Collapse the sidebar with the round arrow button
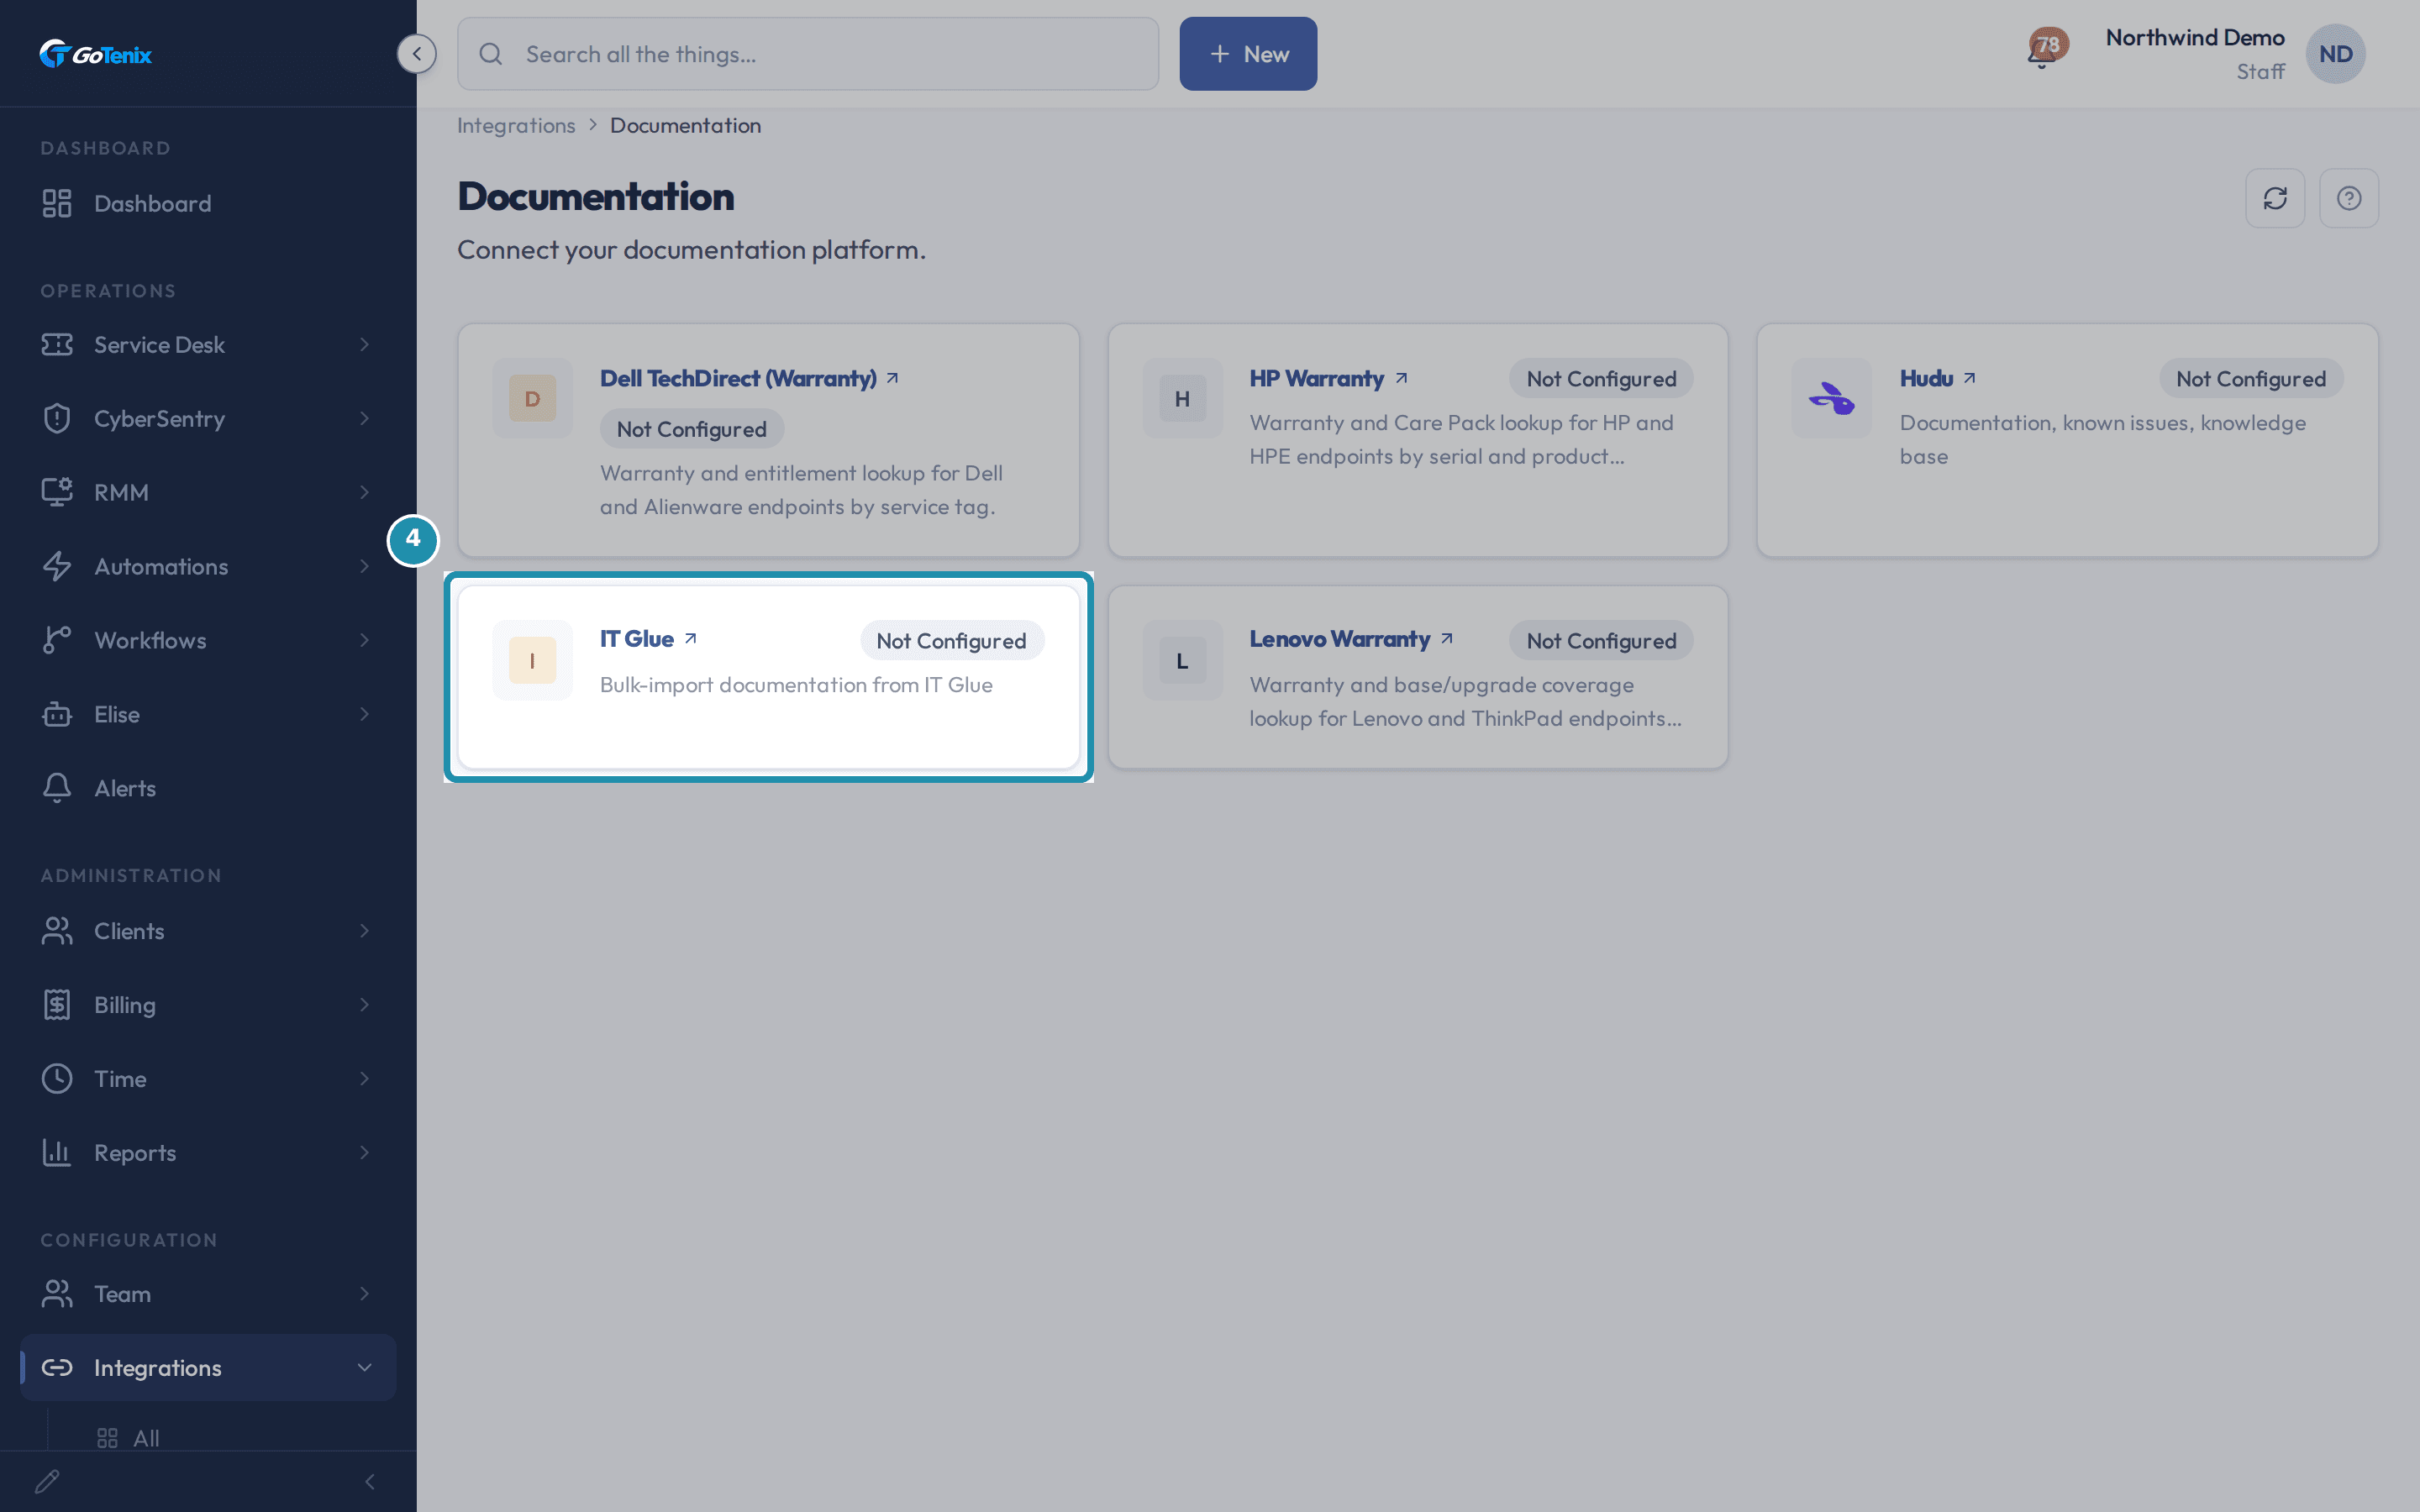The width and height of the screenshot is (2420, 1512). [x=417, y=54]
